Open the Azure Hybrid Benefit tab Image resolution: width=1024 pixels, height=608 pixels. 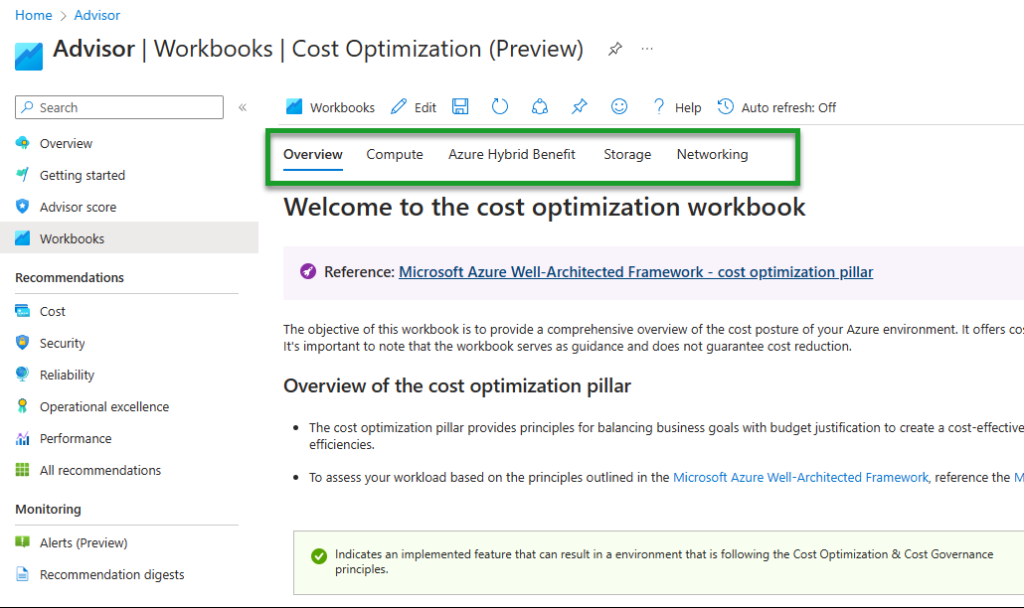point(512,154)
